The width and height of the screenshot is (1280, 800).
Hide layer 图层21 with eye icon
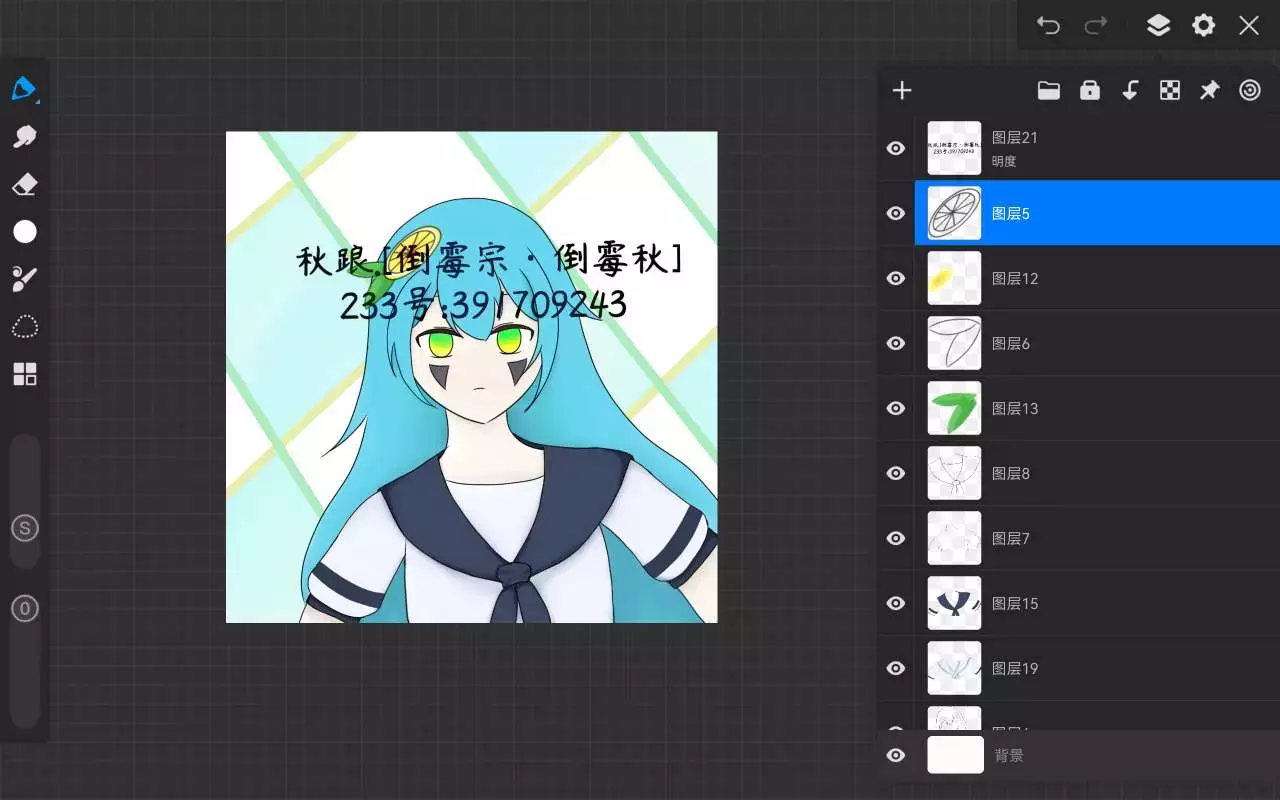(x=896, y=148)
